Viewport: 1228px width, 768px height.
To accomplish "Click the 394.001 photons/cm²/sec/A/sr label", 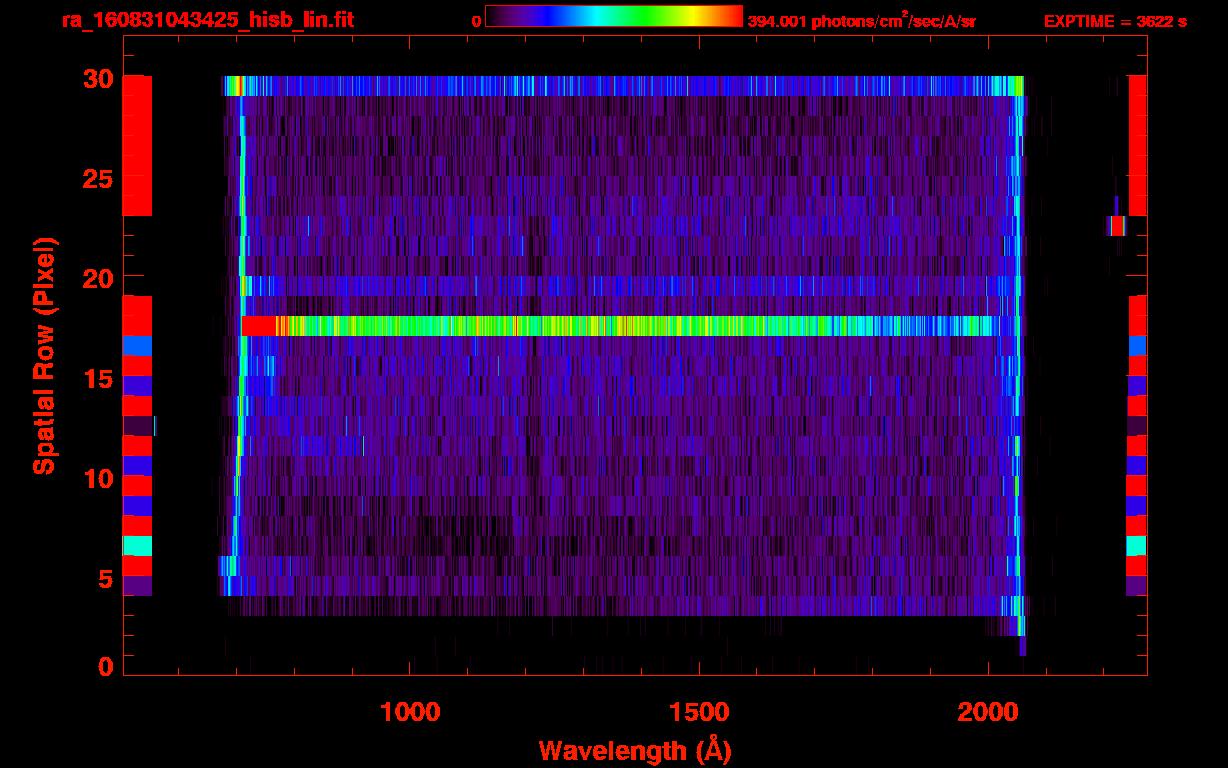I will pyautogui.click(x=861, y=21).
